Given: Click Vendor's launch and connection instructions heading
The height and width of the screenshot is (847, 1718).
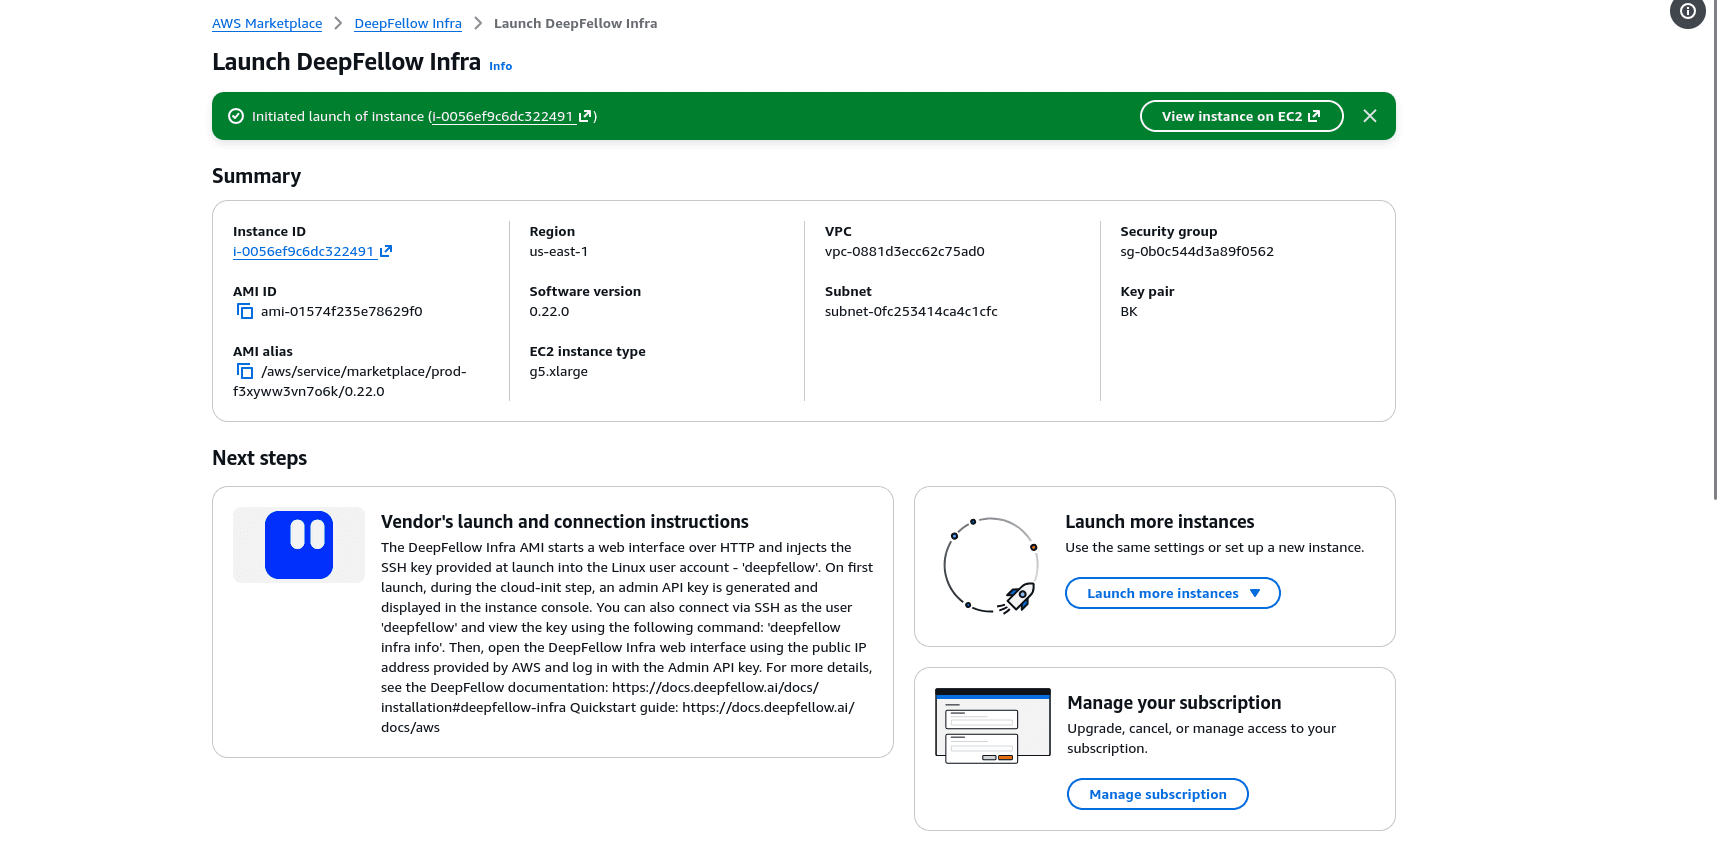Looking at the screenshot, I should click(564, 521).
